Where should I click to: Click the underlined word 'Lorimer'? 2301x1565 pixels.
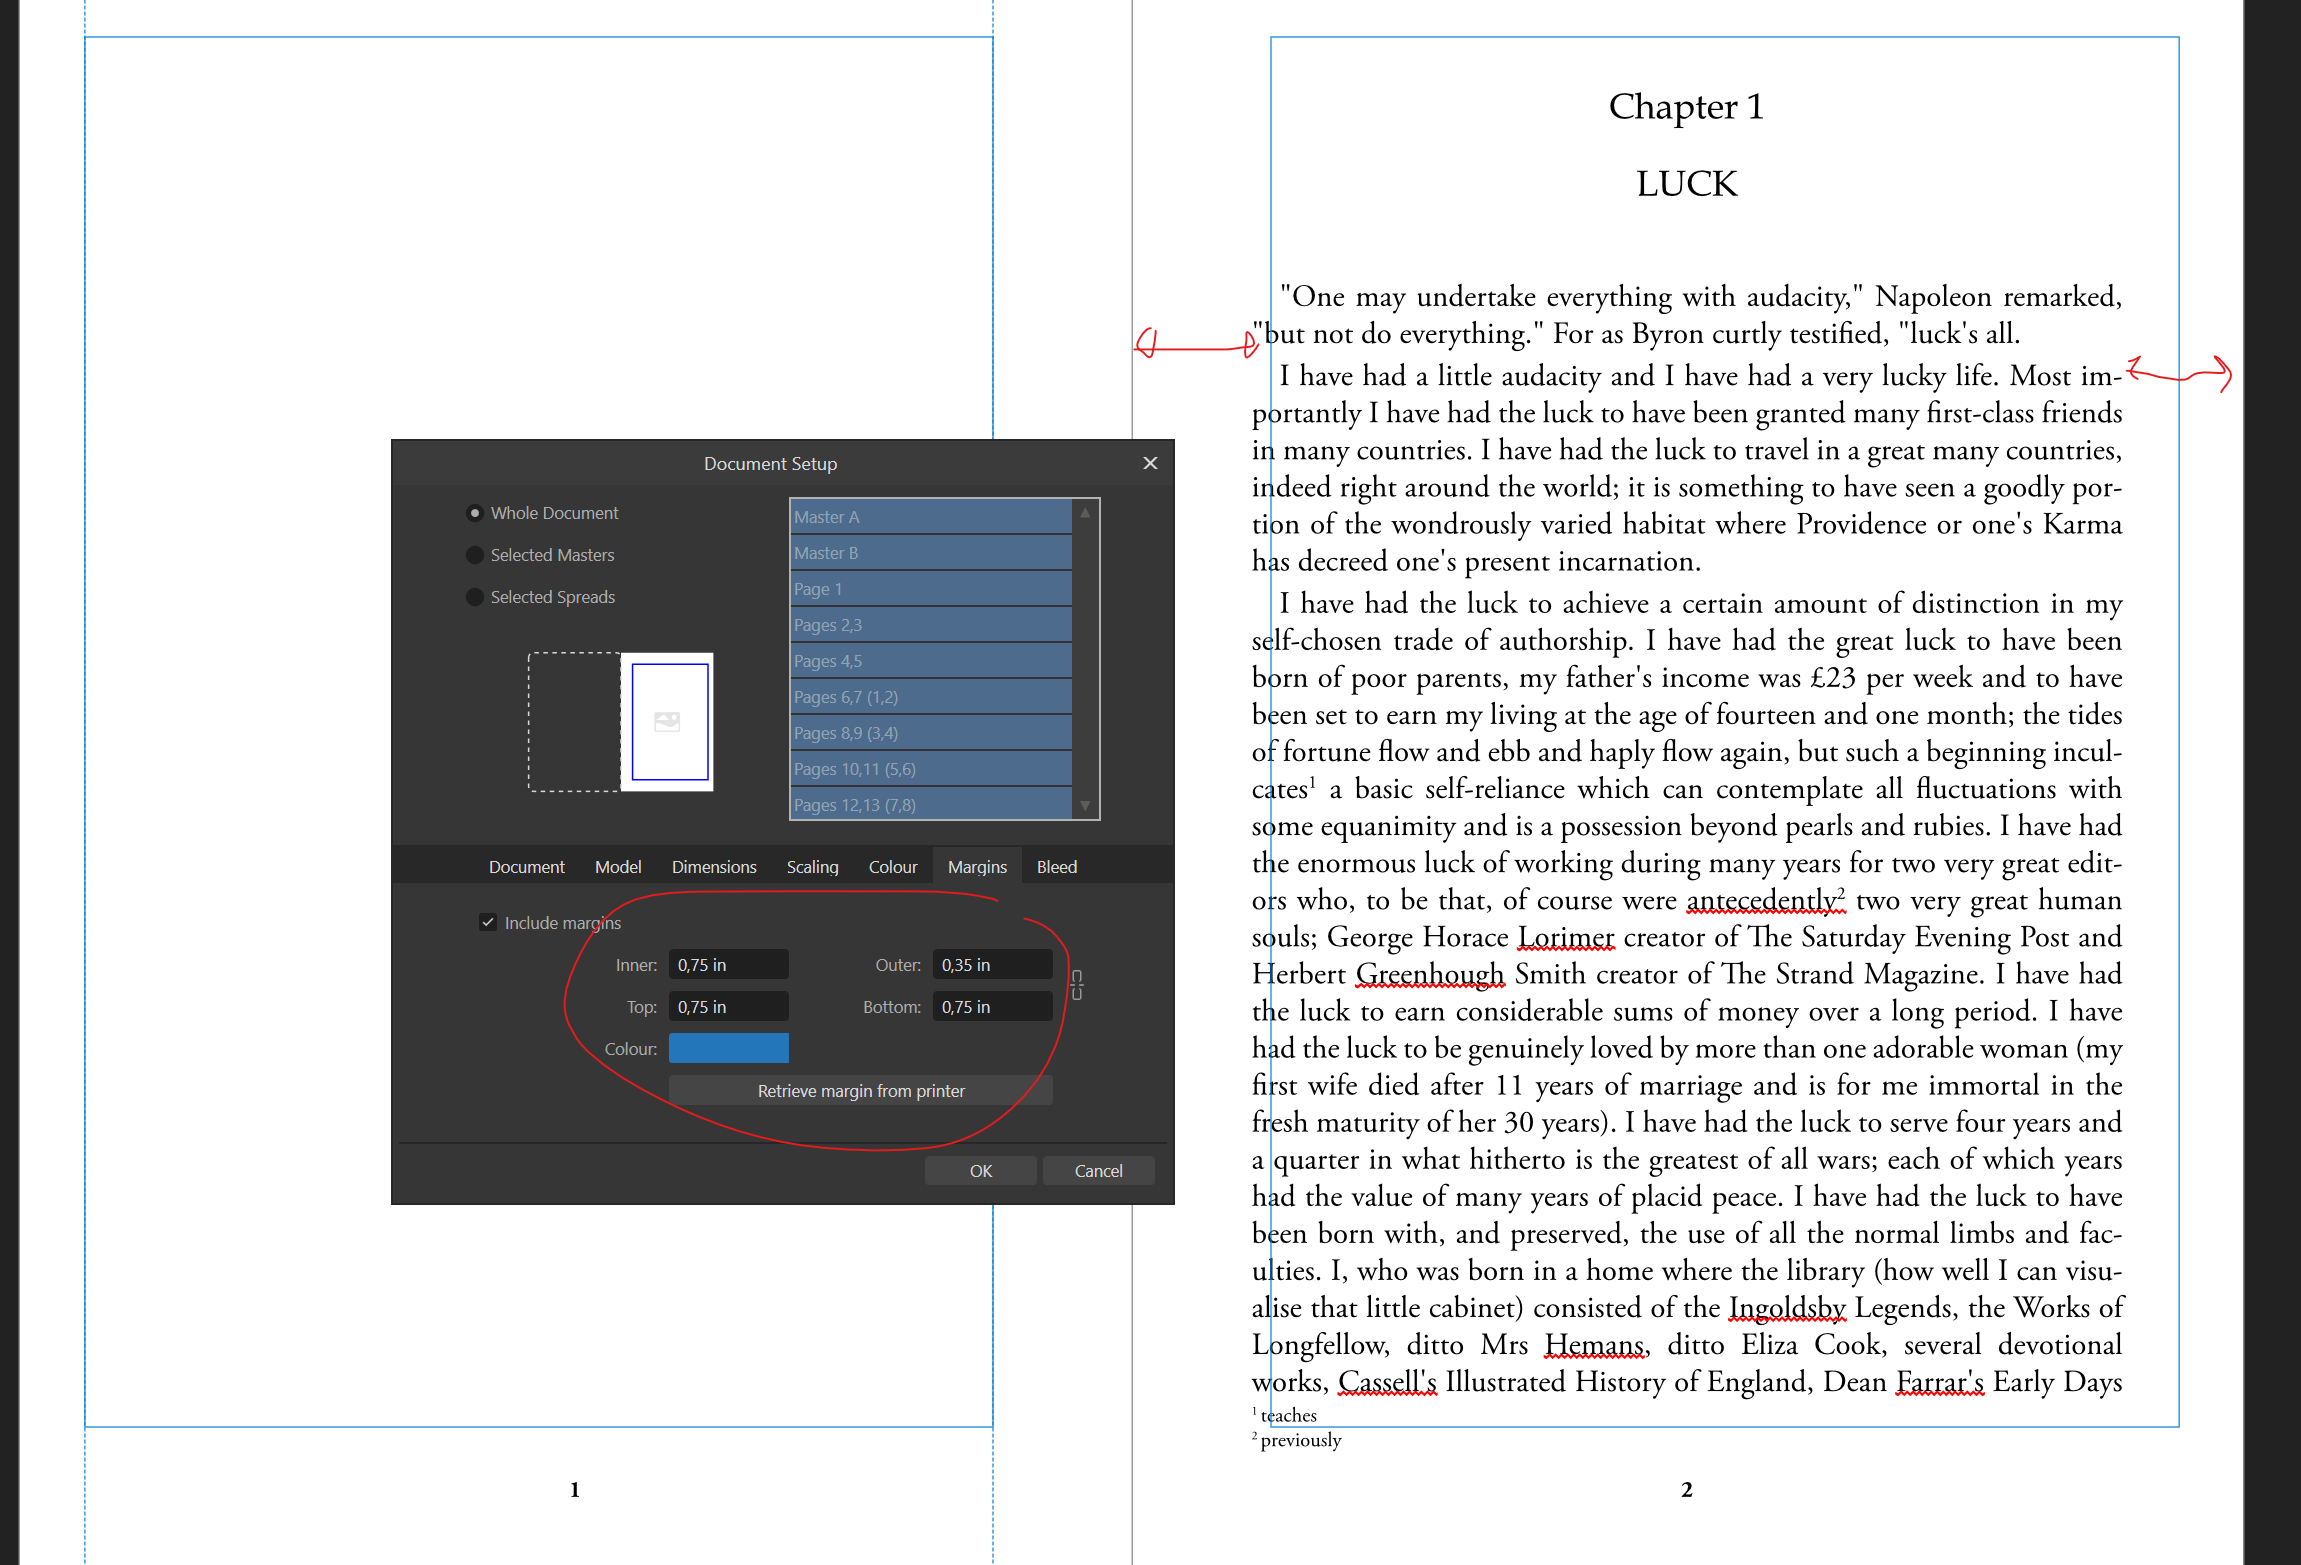coord(1566,937)
